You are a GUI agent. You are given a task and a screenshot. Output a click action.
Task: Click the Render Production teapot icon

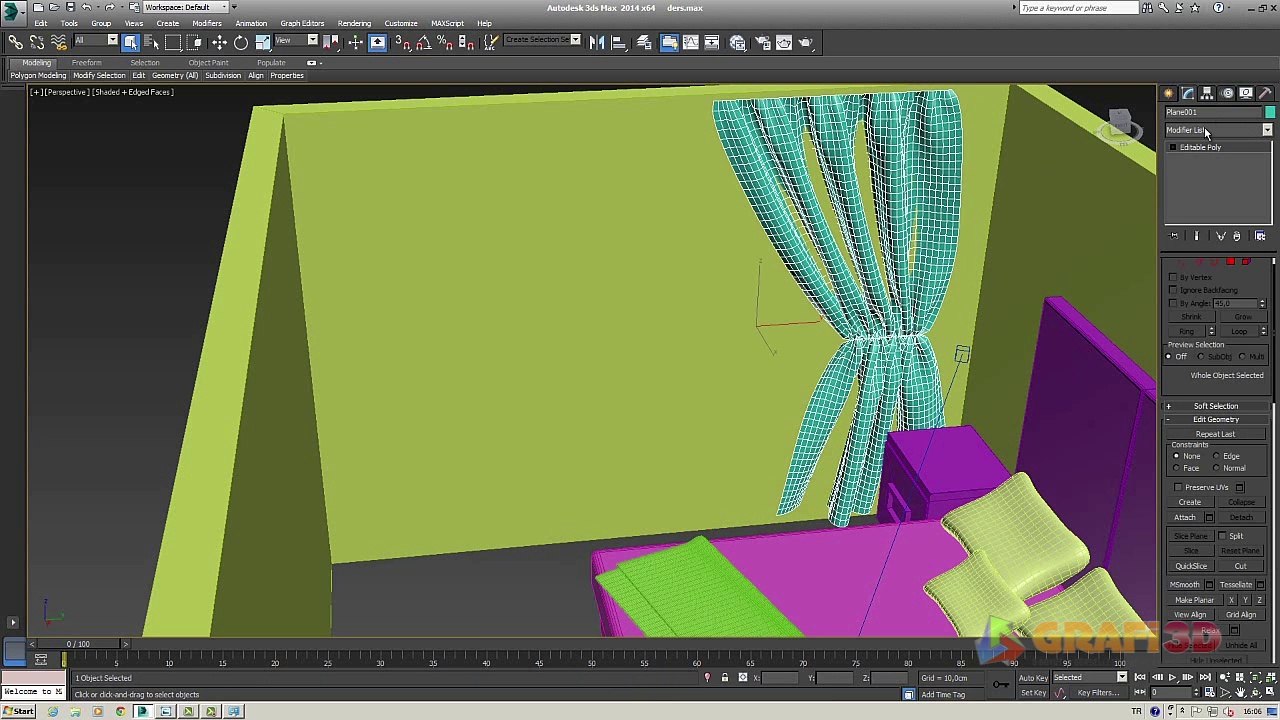pyautogui.click(x=808, y=42)
